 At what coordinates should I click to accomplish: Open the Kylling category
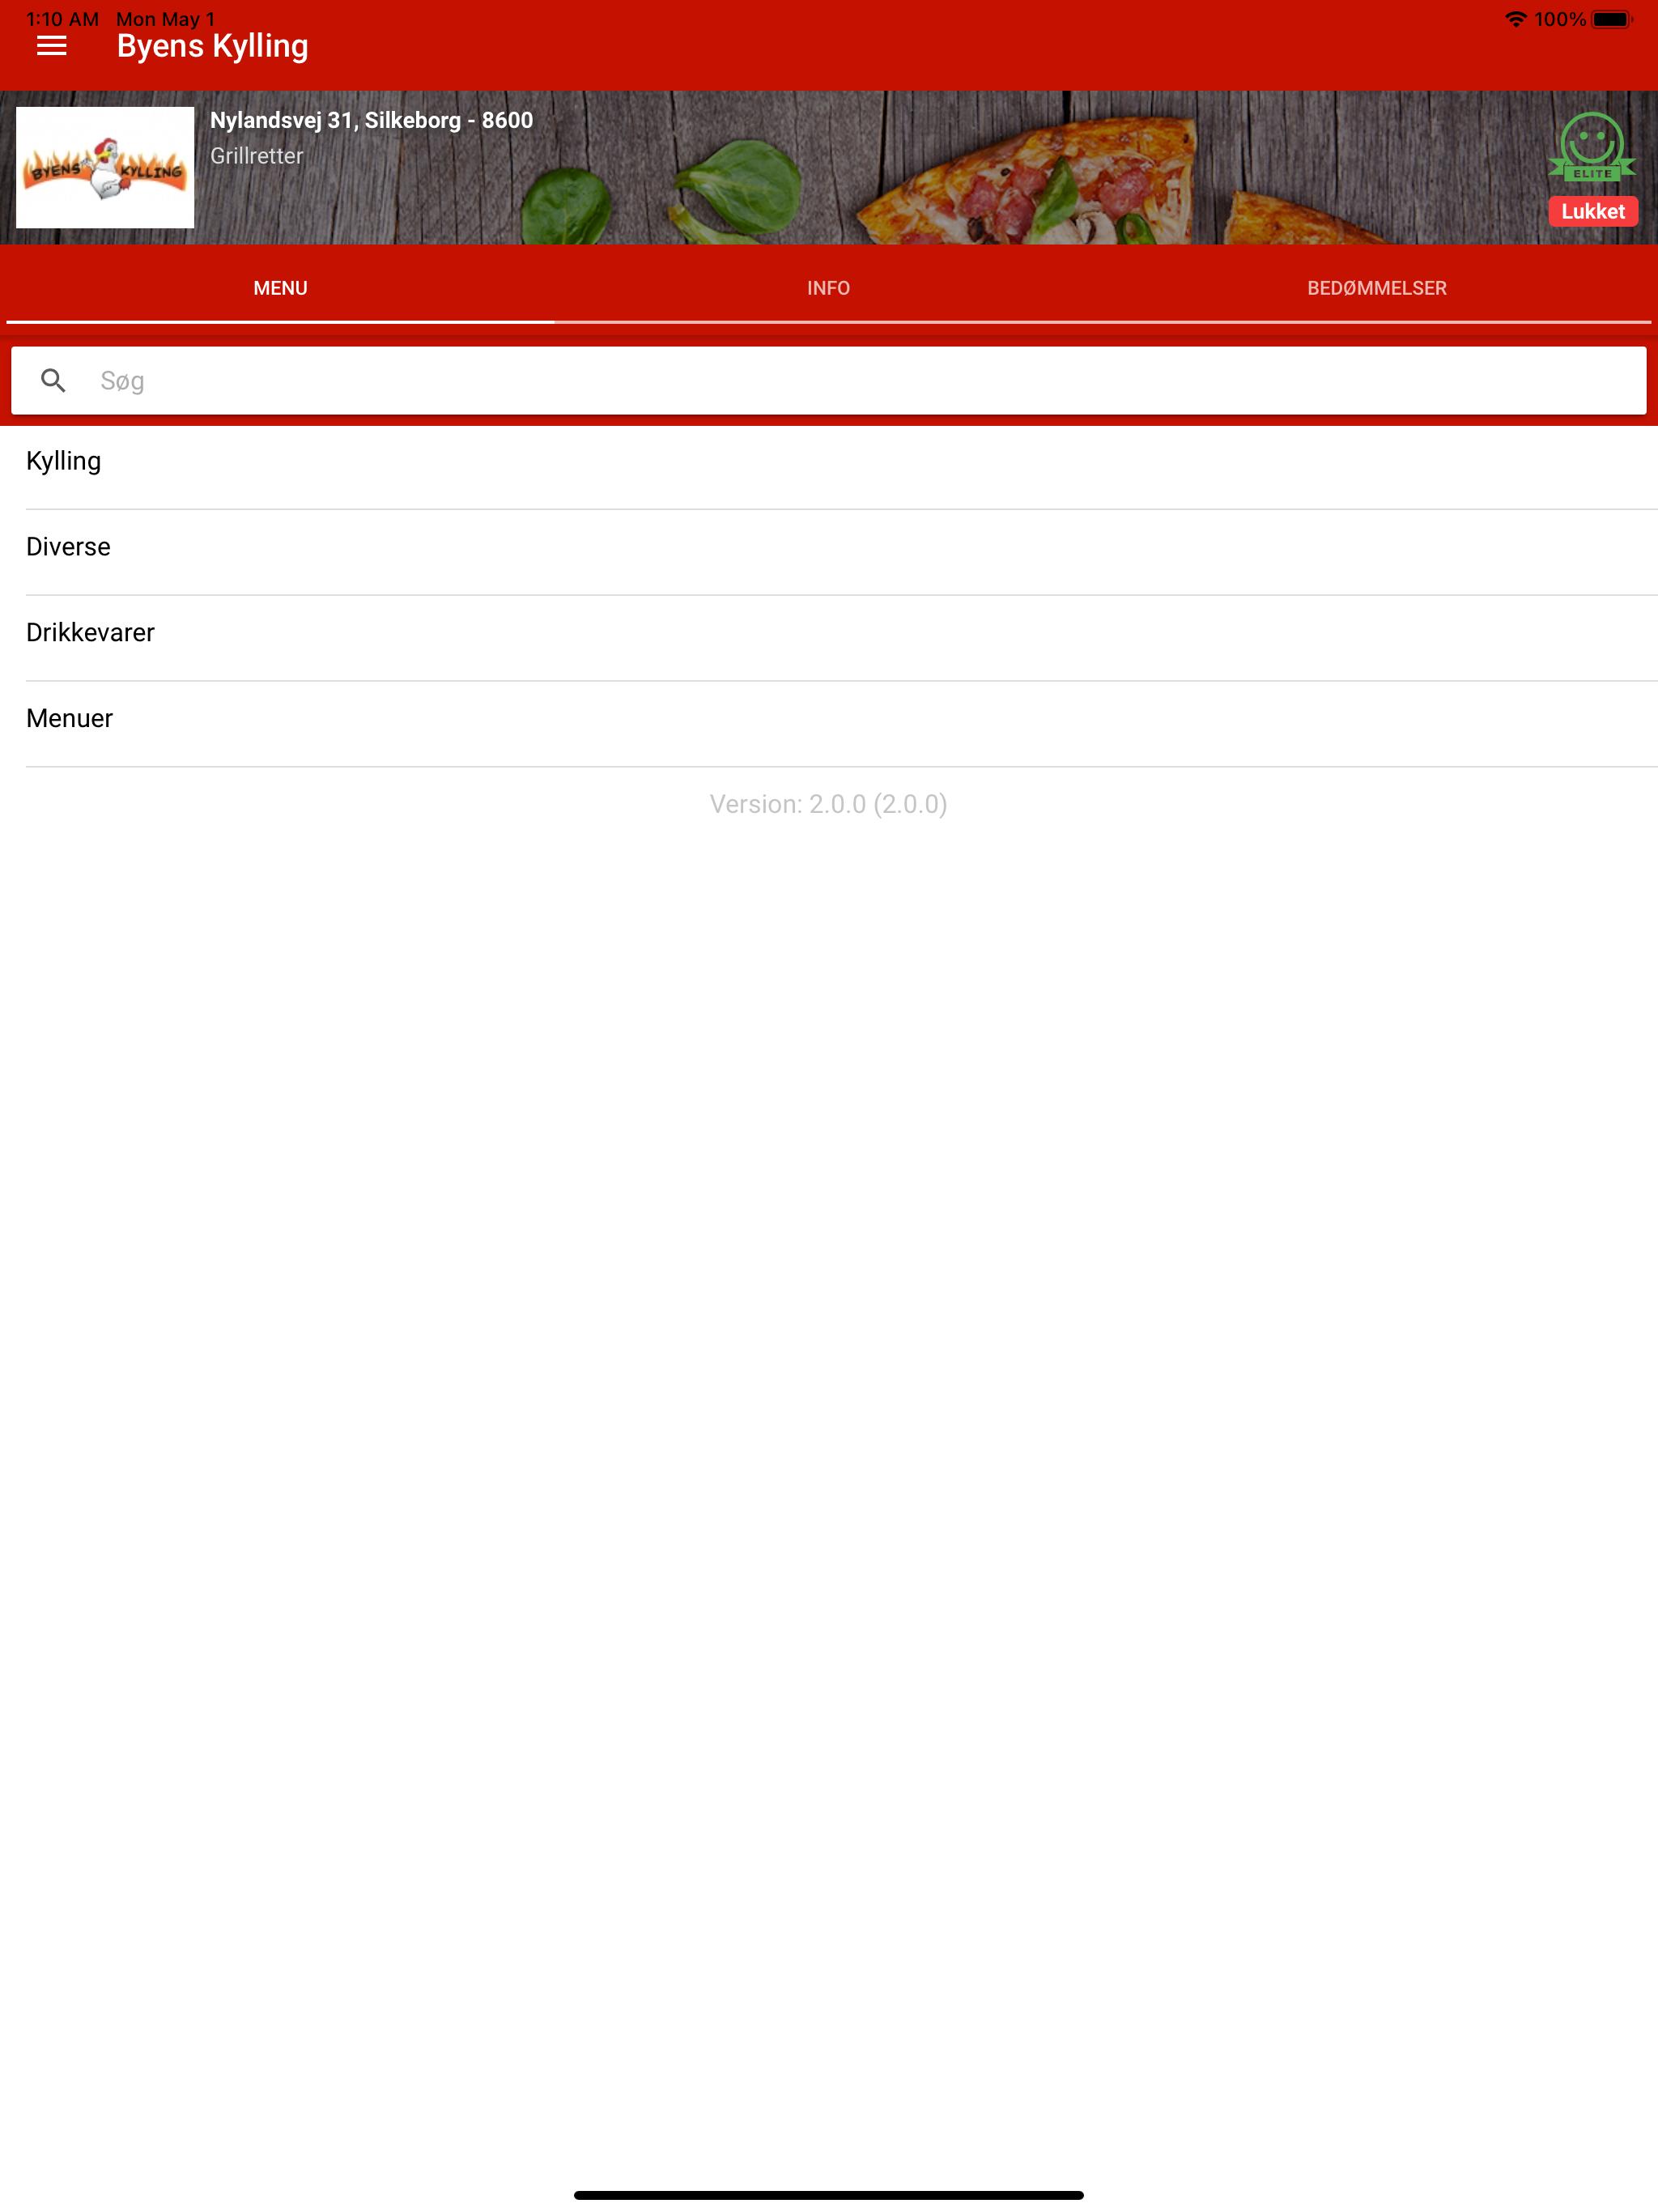829,466
